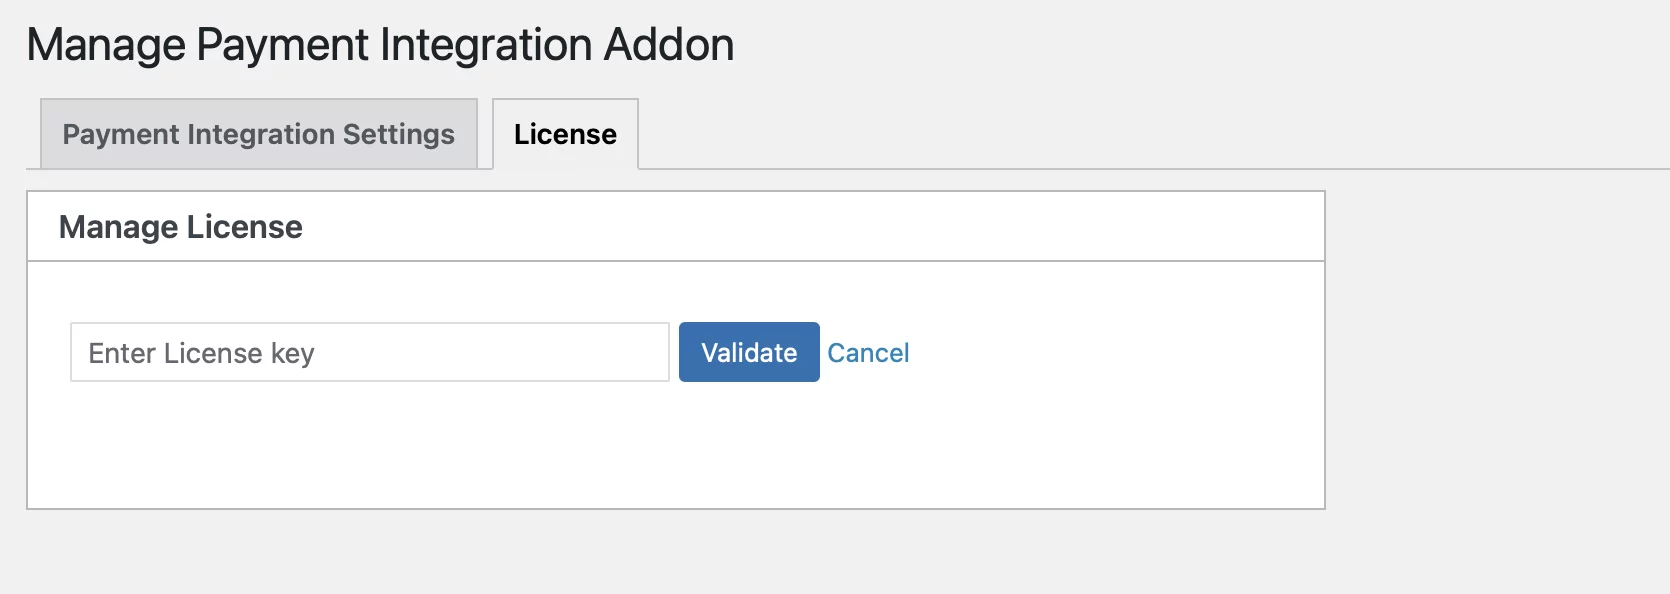Focus the Enter License key field
The image size is (1670, 594).
(x=370, y=352)
